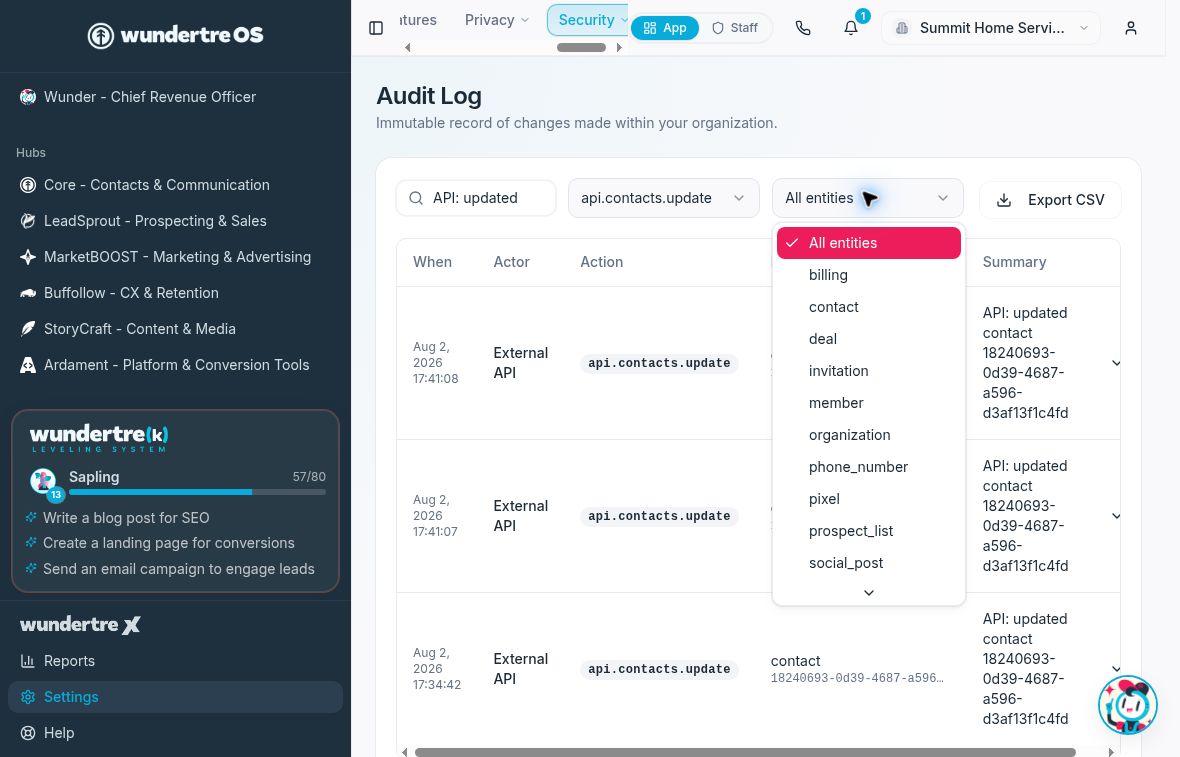The height and width of the screenshot is (757, 1180).
Task: Expand the 17:41:08 audit log row
Action: click(x=1116, y=363)
